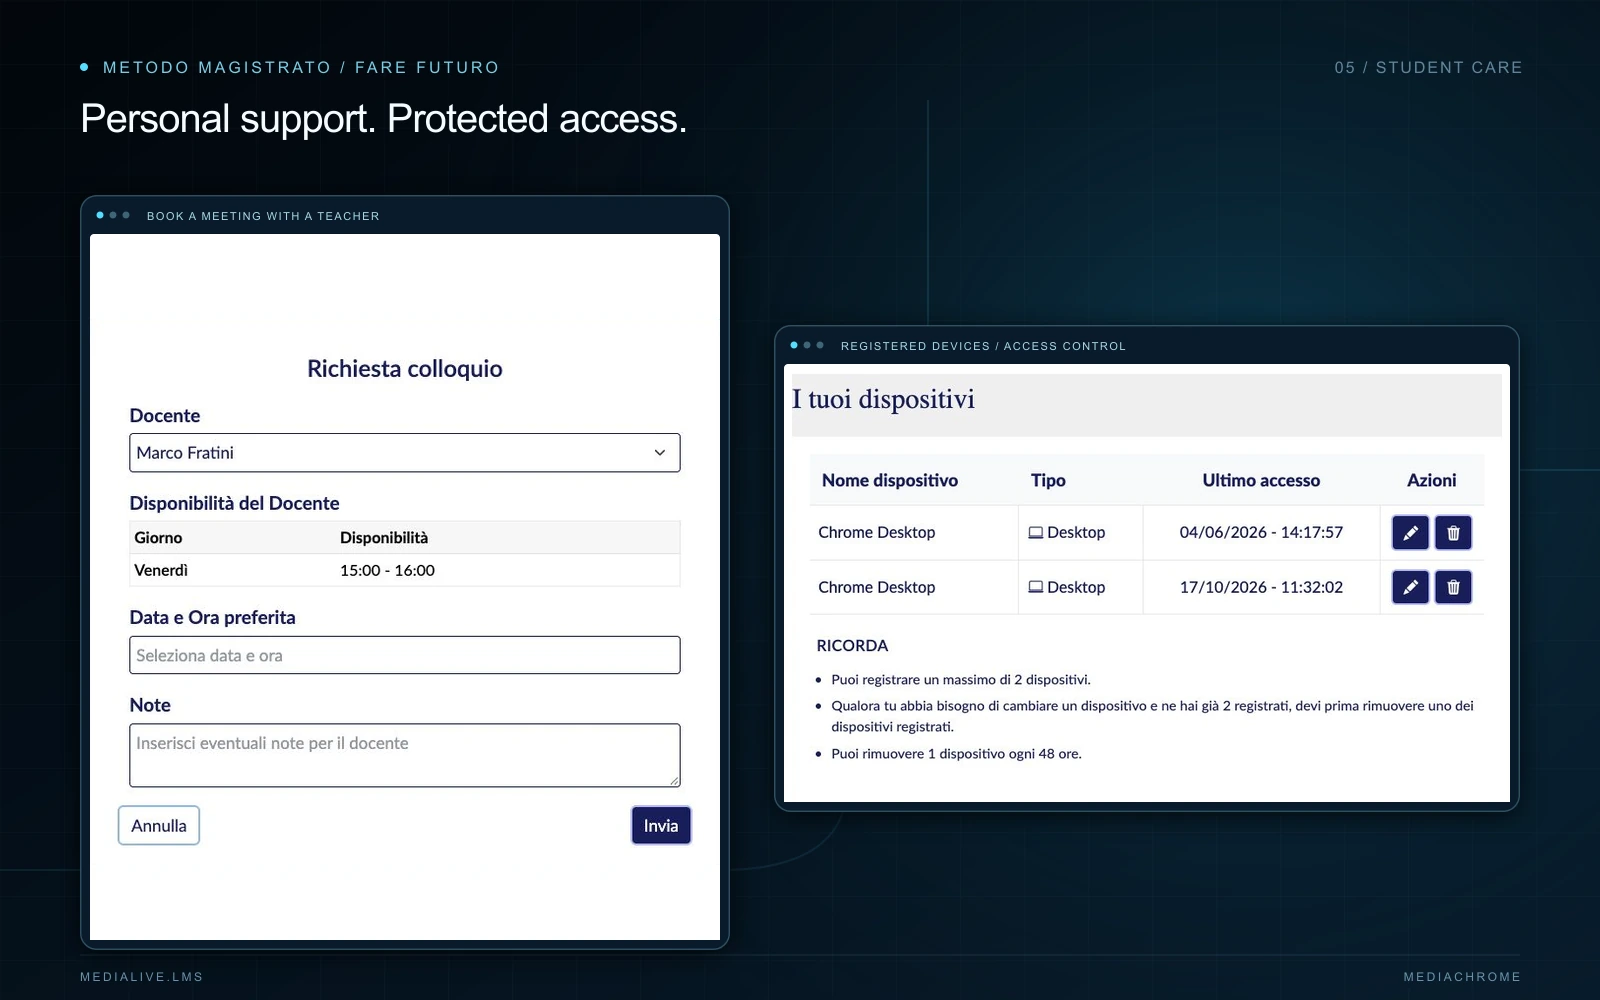1600x1000 pixels.
Task: Edit the device last accessed 17/10/2026
Action: coord(1410,587)
